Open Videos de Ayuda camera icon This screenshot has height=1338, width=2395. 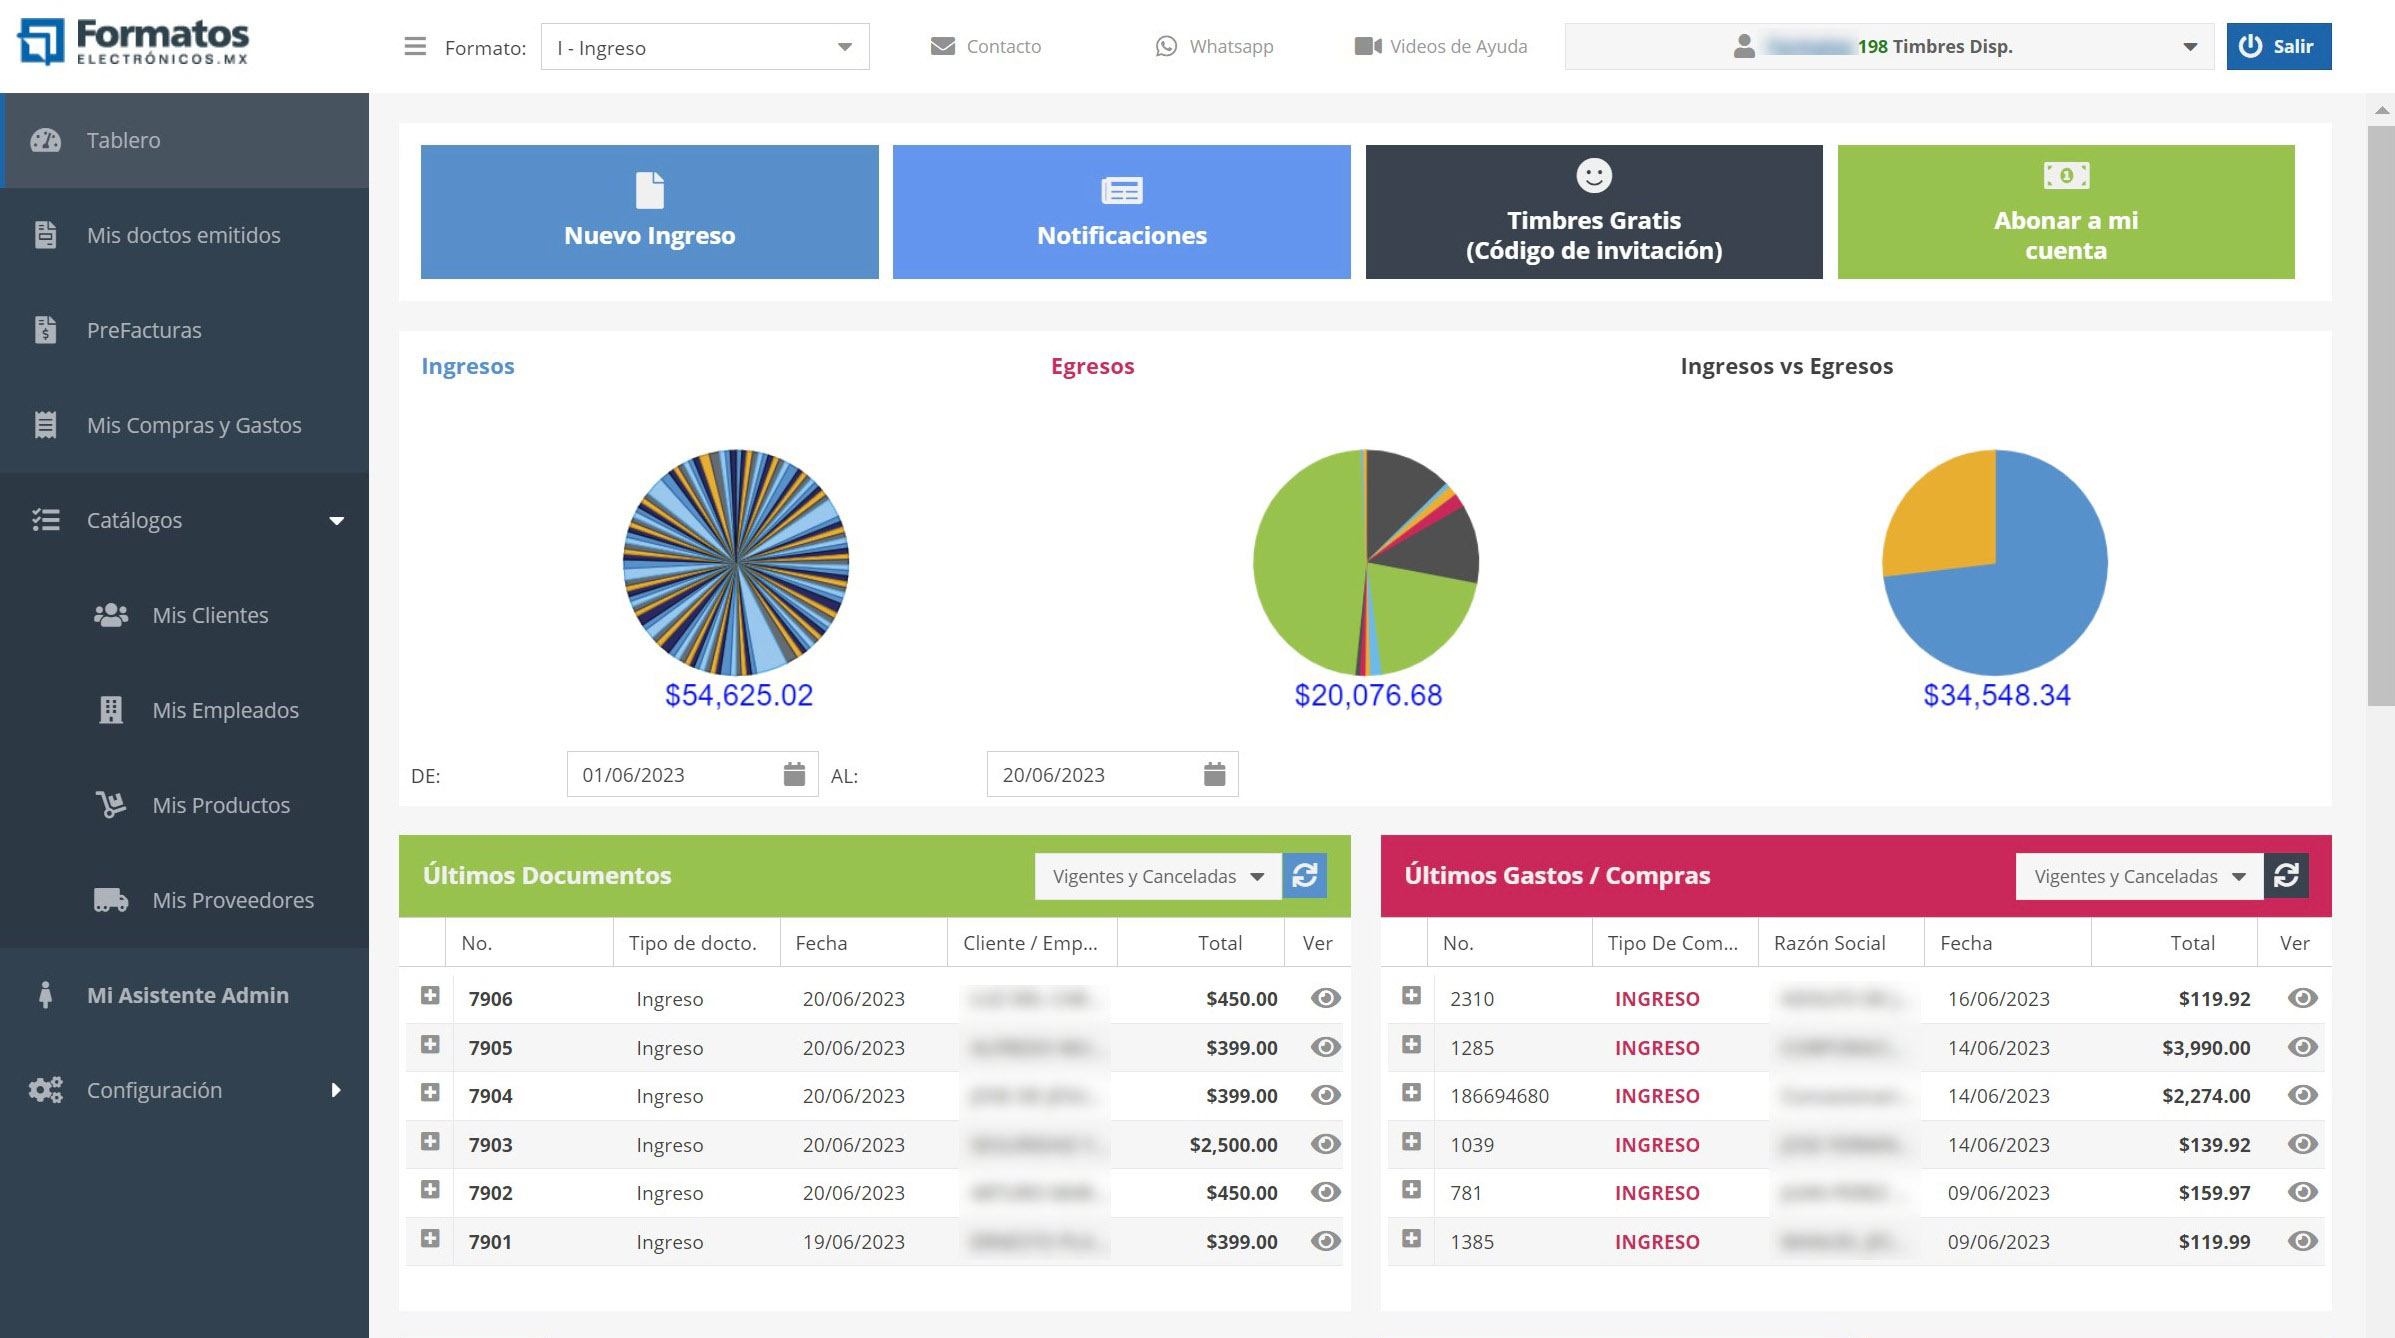pyautogui.click(x=1367, y=47)
